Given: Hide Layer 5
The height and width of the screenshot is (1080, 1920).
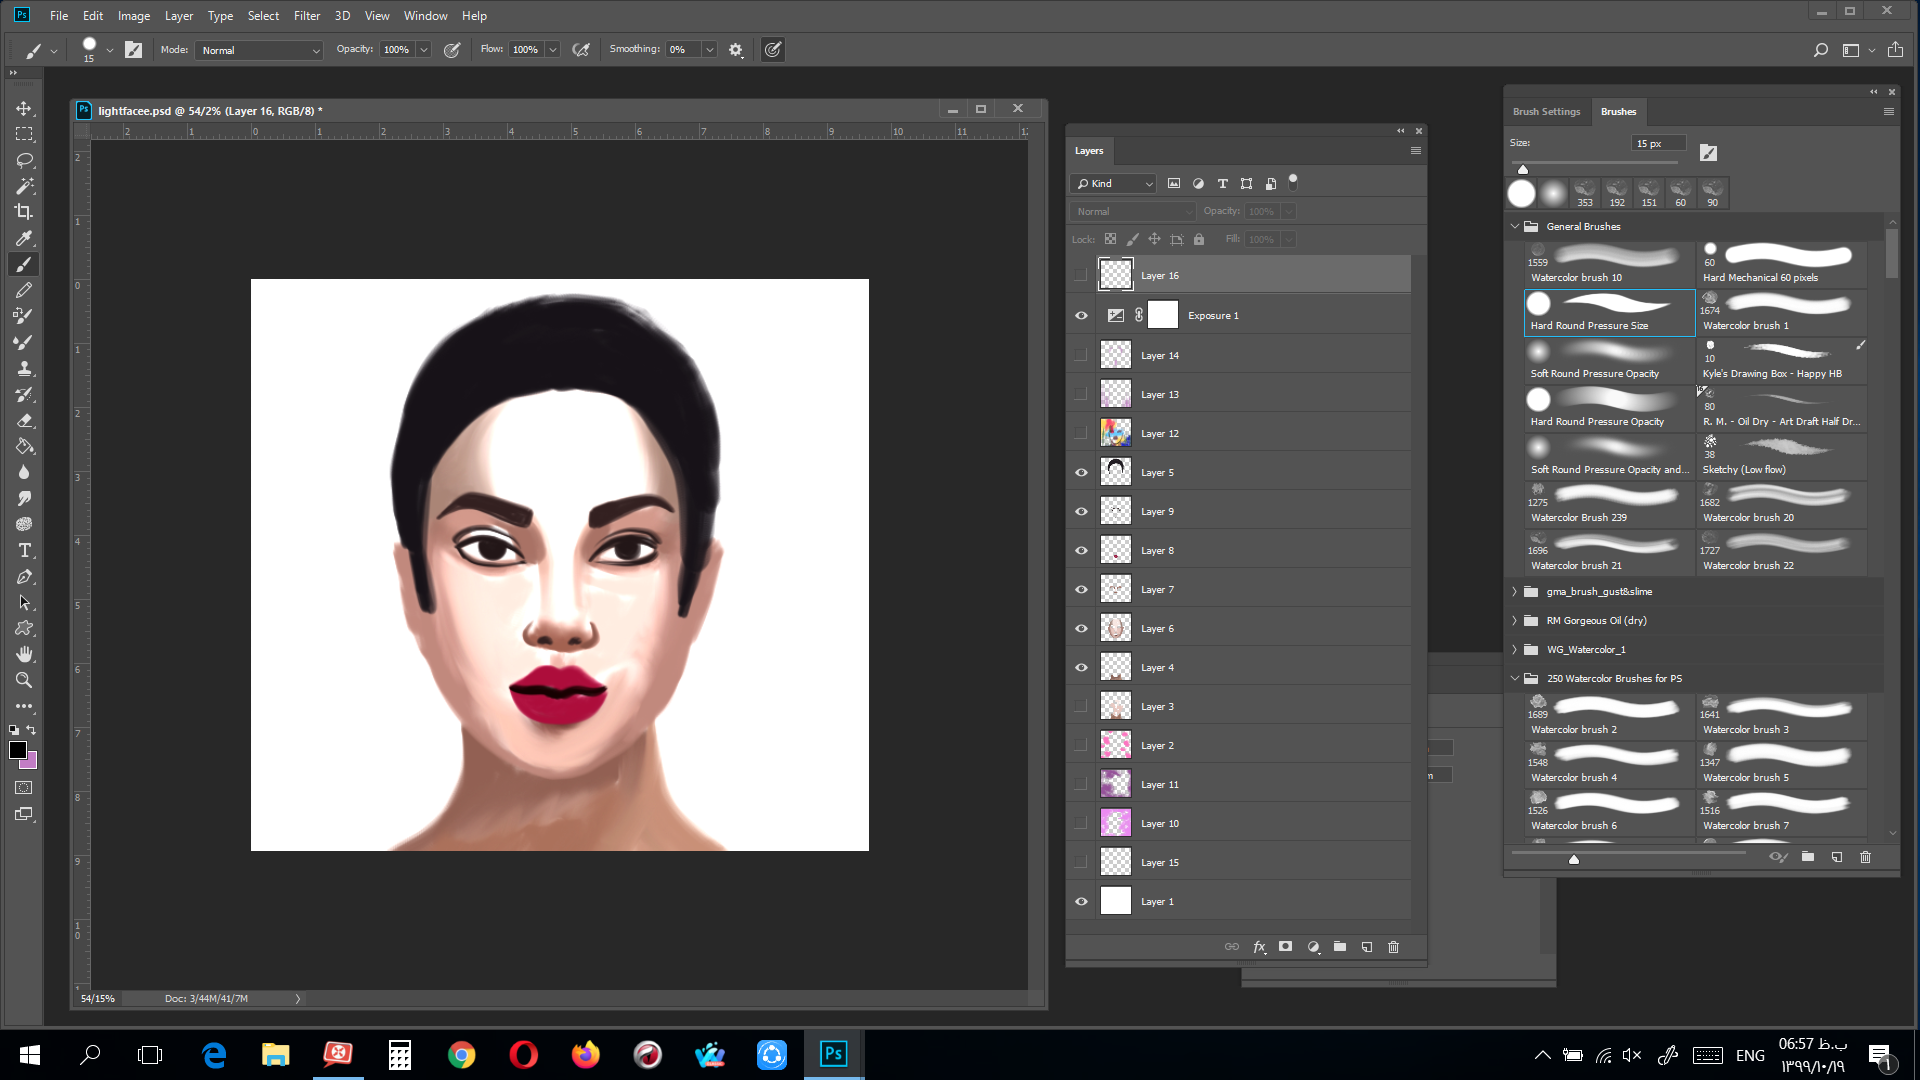Looking at the screenshot, I should click(x=1080, y=472).
